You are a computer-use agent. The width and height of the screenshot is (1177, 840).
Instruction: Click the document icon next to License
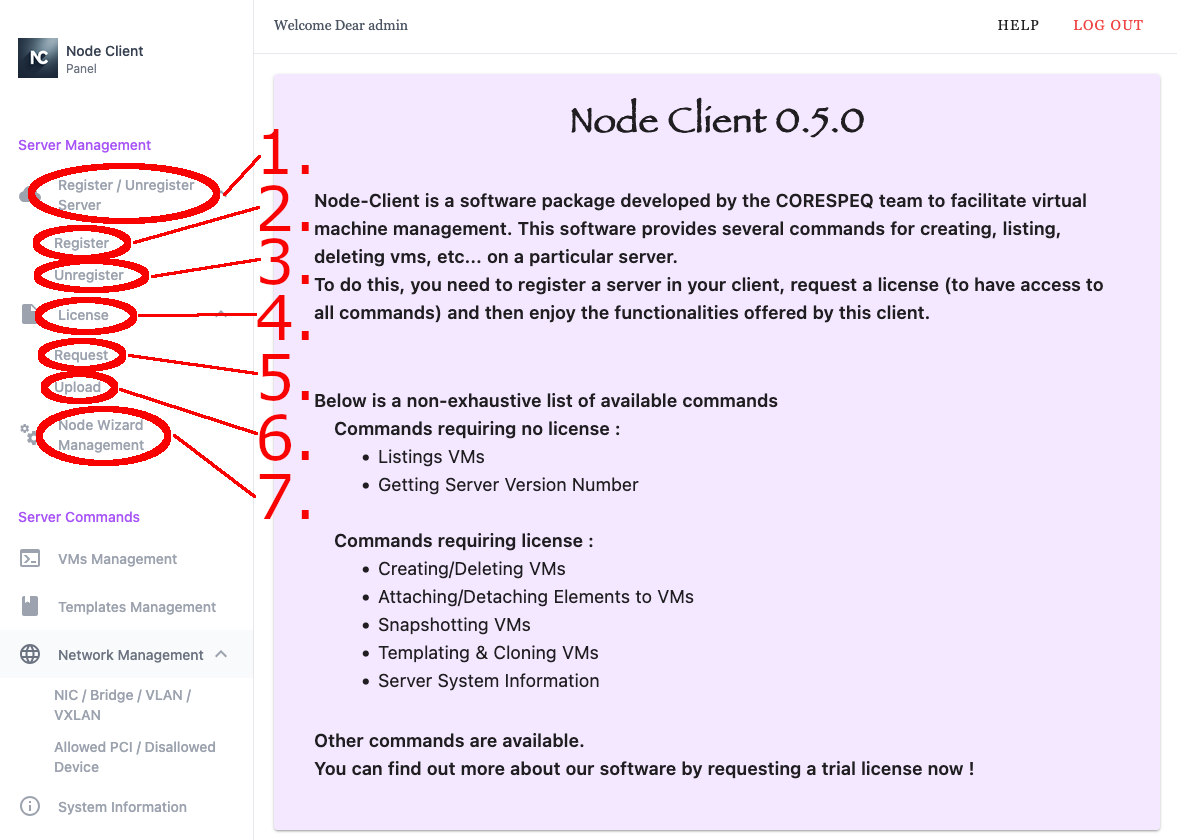(30, 315)
